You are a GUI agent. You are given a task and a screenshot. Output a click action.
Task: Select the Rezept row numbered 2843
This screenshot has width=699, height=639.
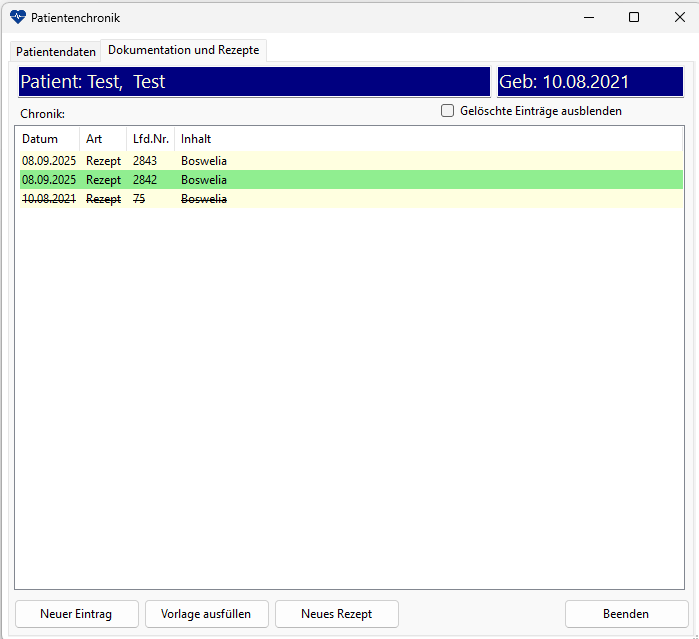pyautogui.click(x=351, y=161)
